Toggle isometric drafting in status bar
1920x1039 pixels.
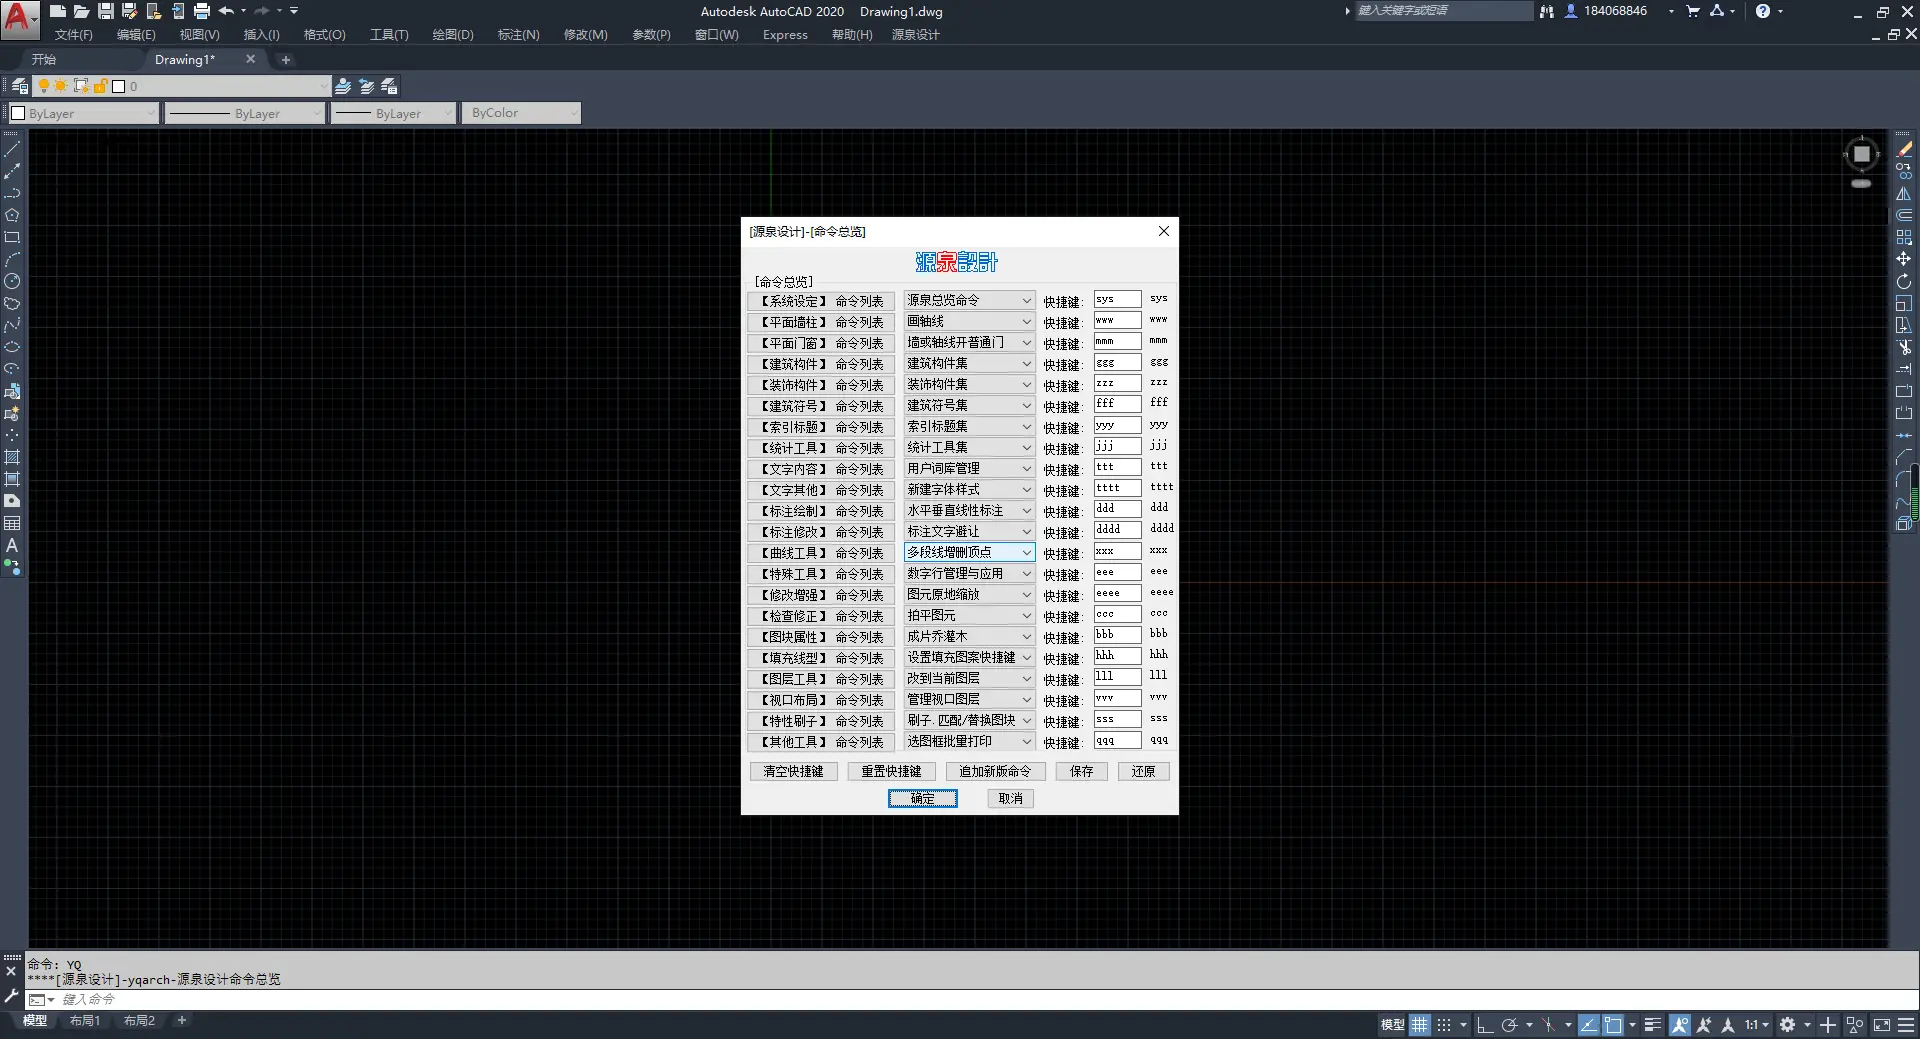[x=1548, y=1024]
